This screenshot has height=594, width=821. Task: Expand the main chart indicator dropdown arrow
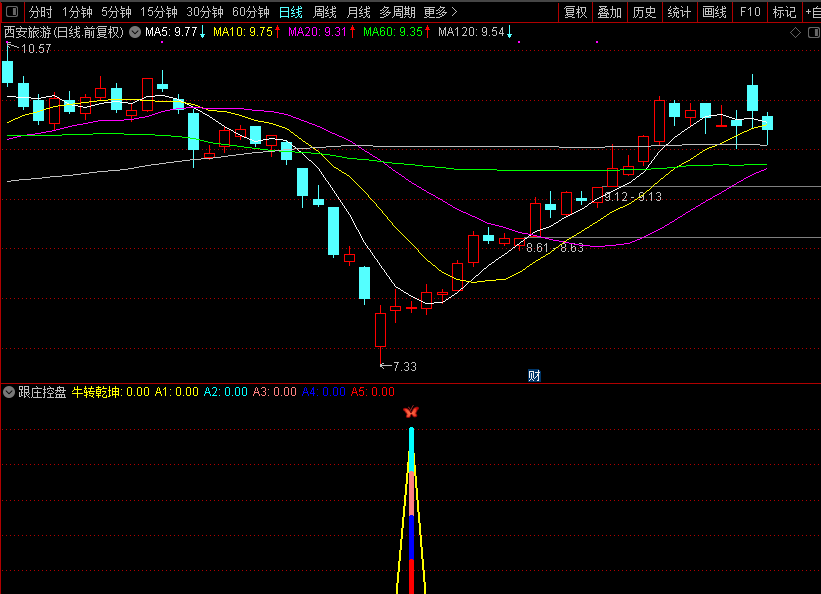tap(135, 32)
